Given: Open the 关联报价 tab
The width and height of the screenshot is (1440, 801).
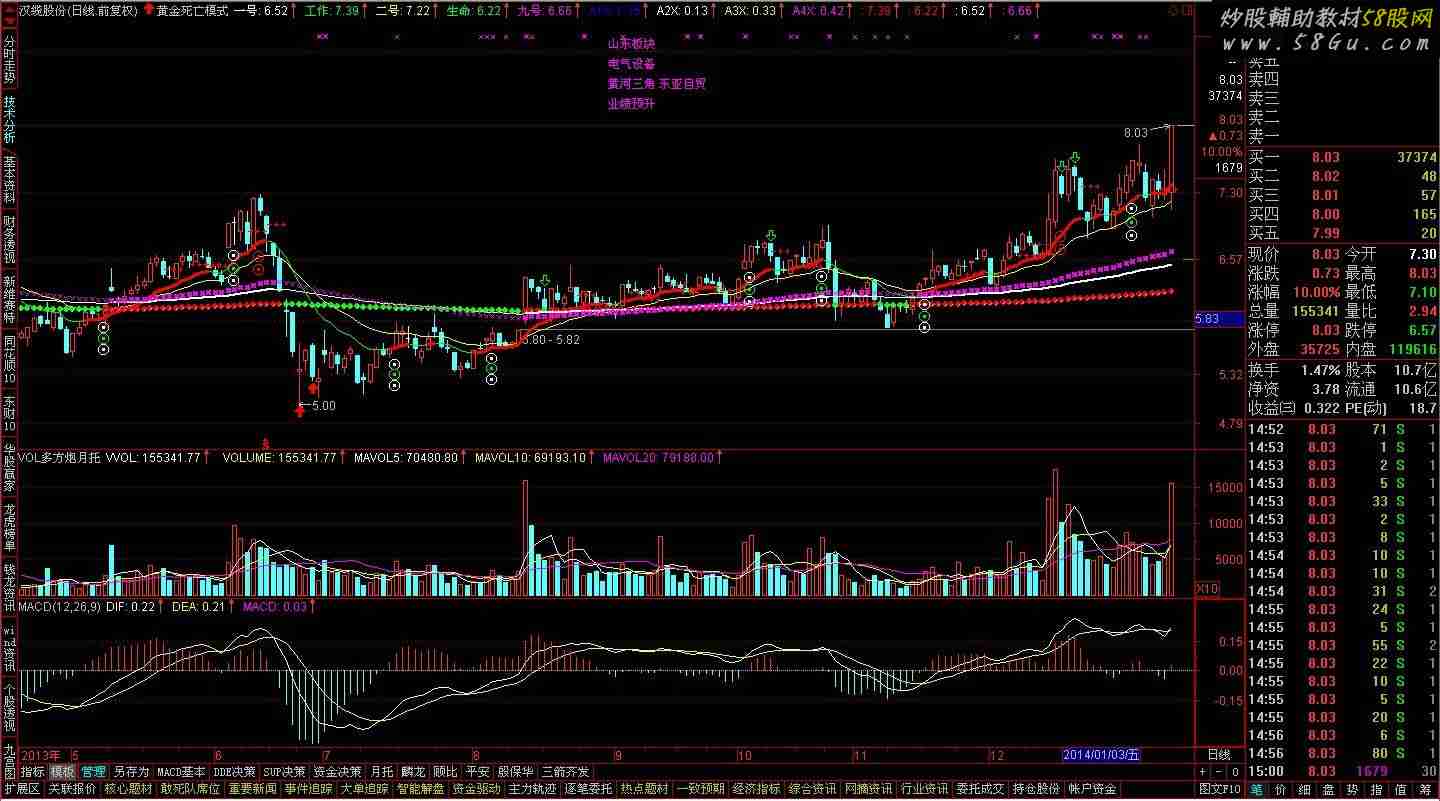Looking at the screenshot, I should (72, 789).
